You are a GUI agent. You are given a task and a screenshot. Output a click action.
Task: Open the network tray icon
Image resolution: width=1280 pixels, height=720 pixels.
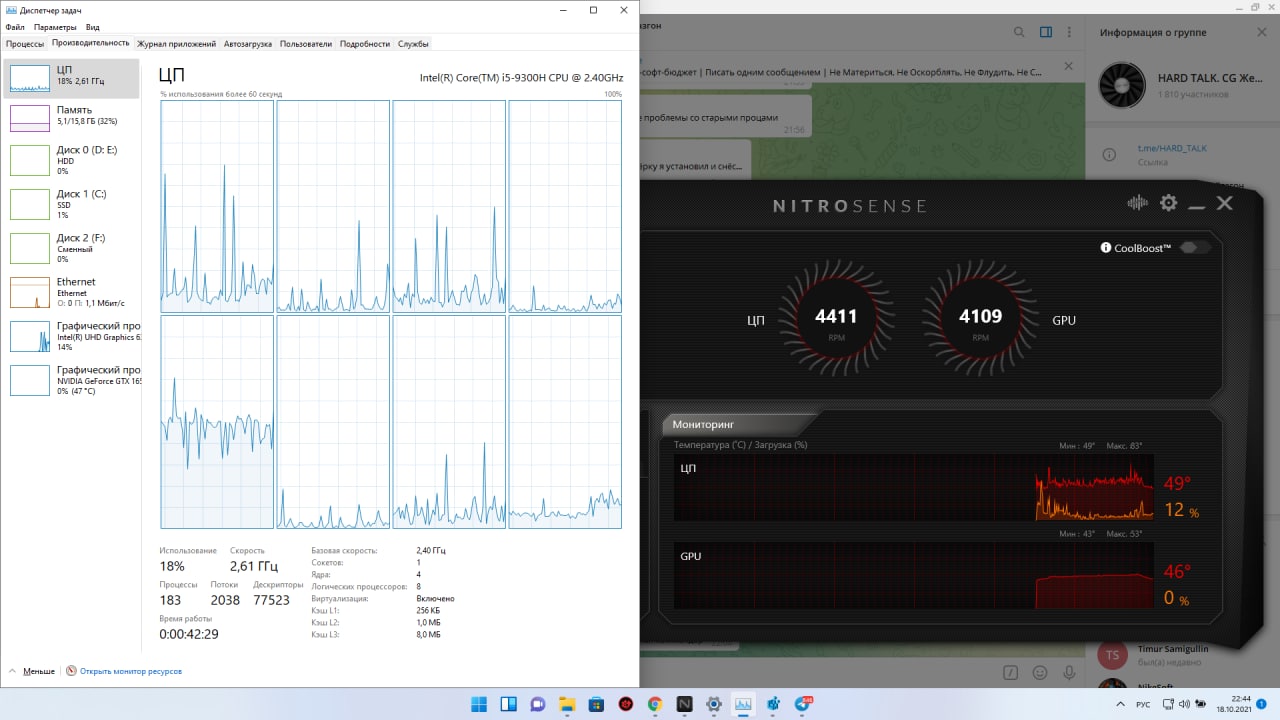point(1168,704)
